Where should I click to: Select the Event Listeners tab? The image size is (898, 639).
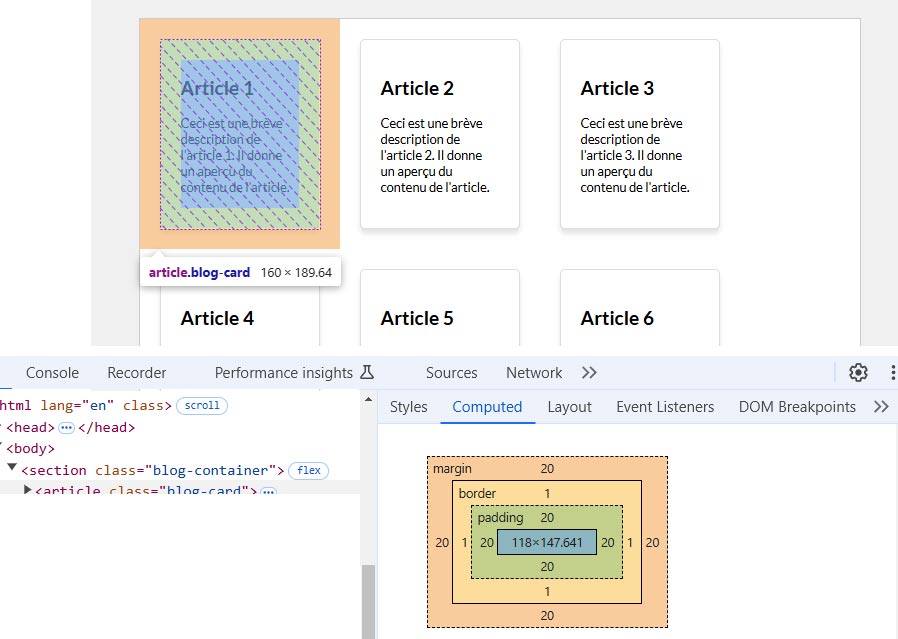[x=665, y=407]
